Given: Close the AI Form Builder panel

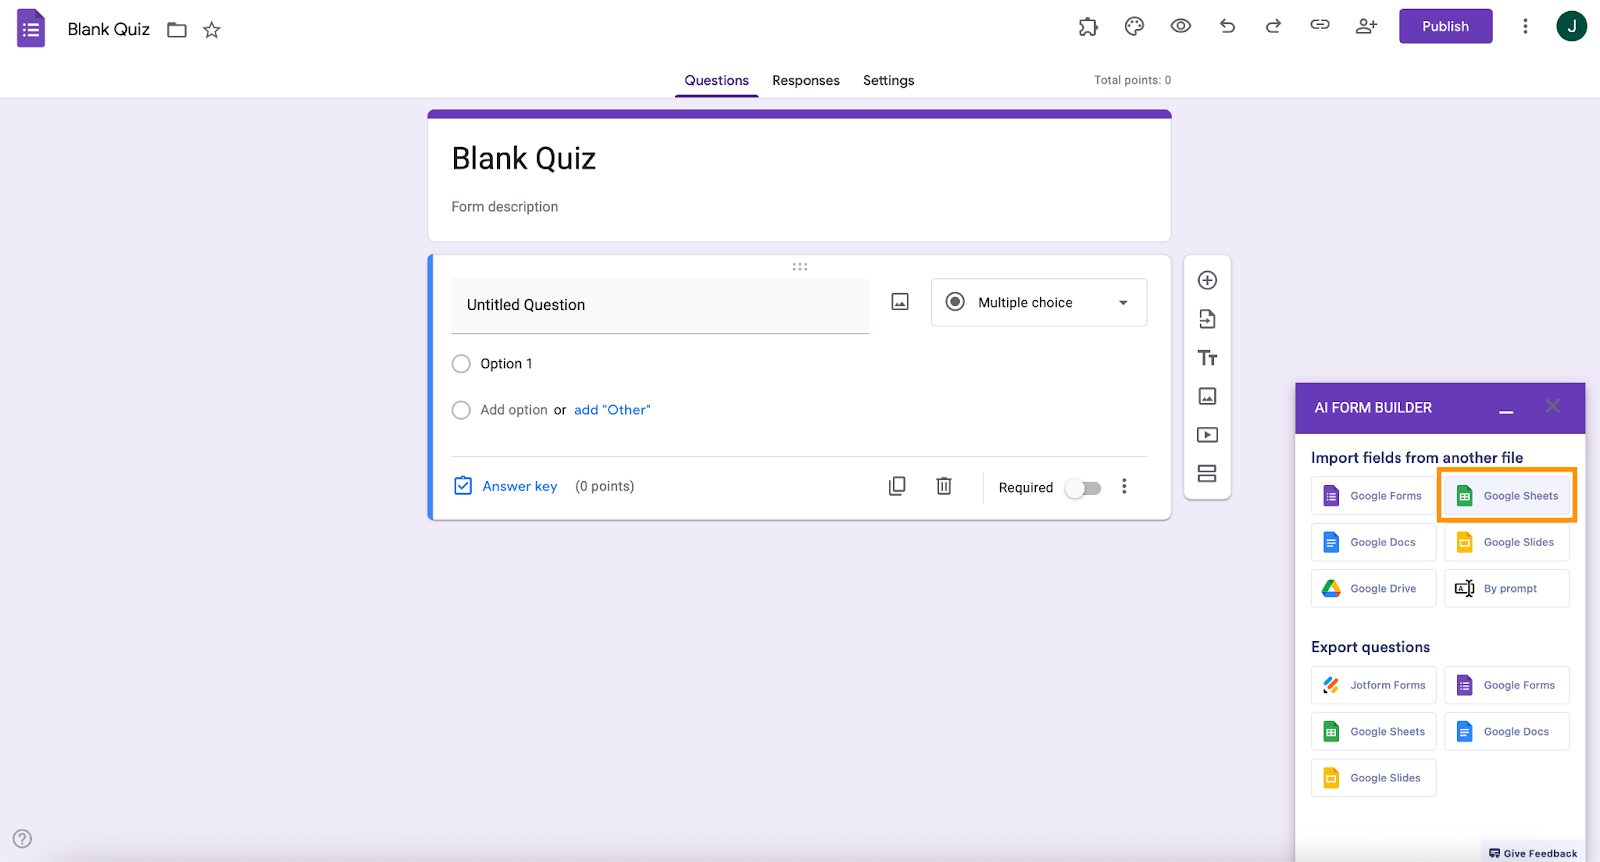Looking at the screenshot, I should 1552,406.
